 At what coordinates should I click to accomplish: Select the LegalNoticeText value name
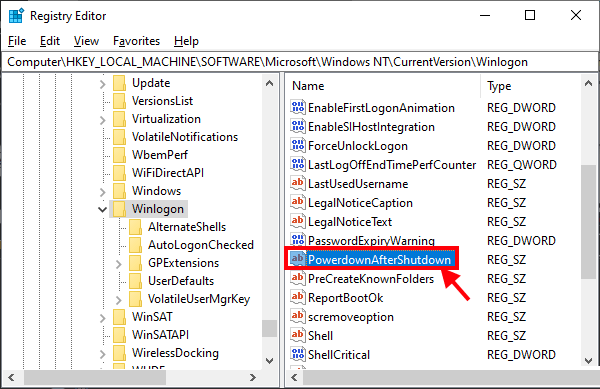pyautogui.click(x=350, y=222)
